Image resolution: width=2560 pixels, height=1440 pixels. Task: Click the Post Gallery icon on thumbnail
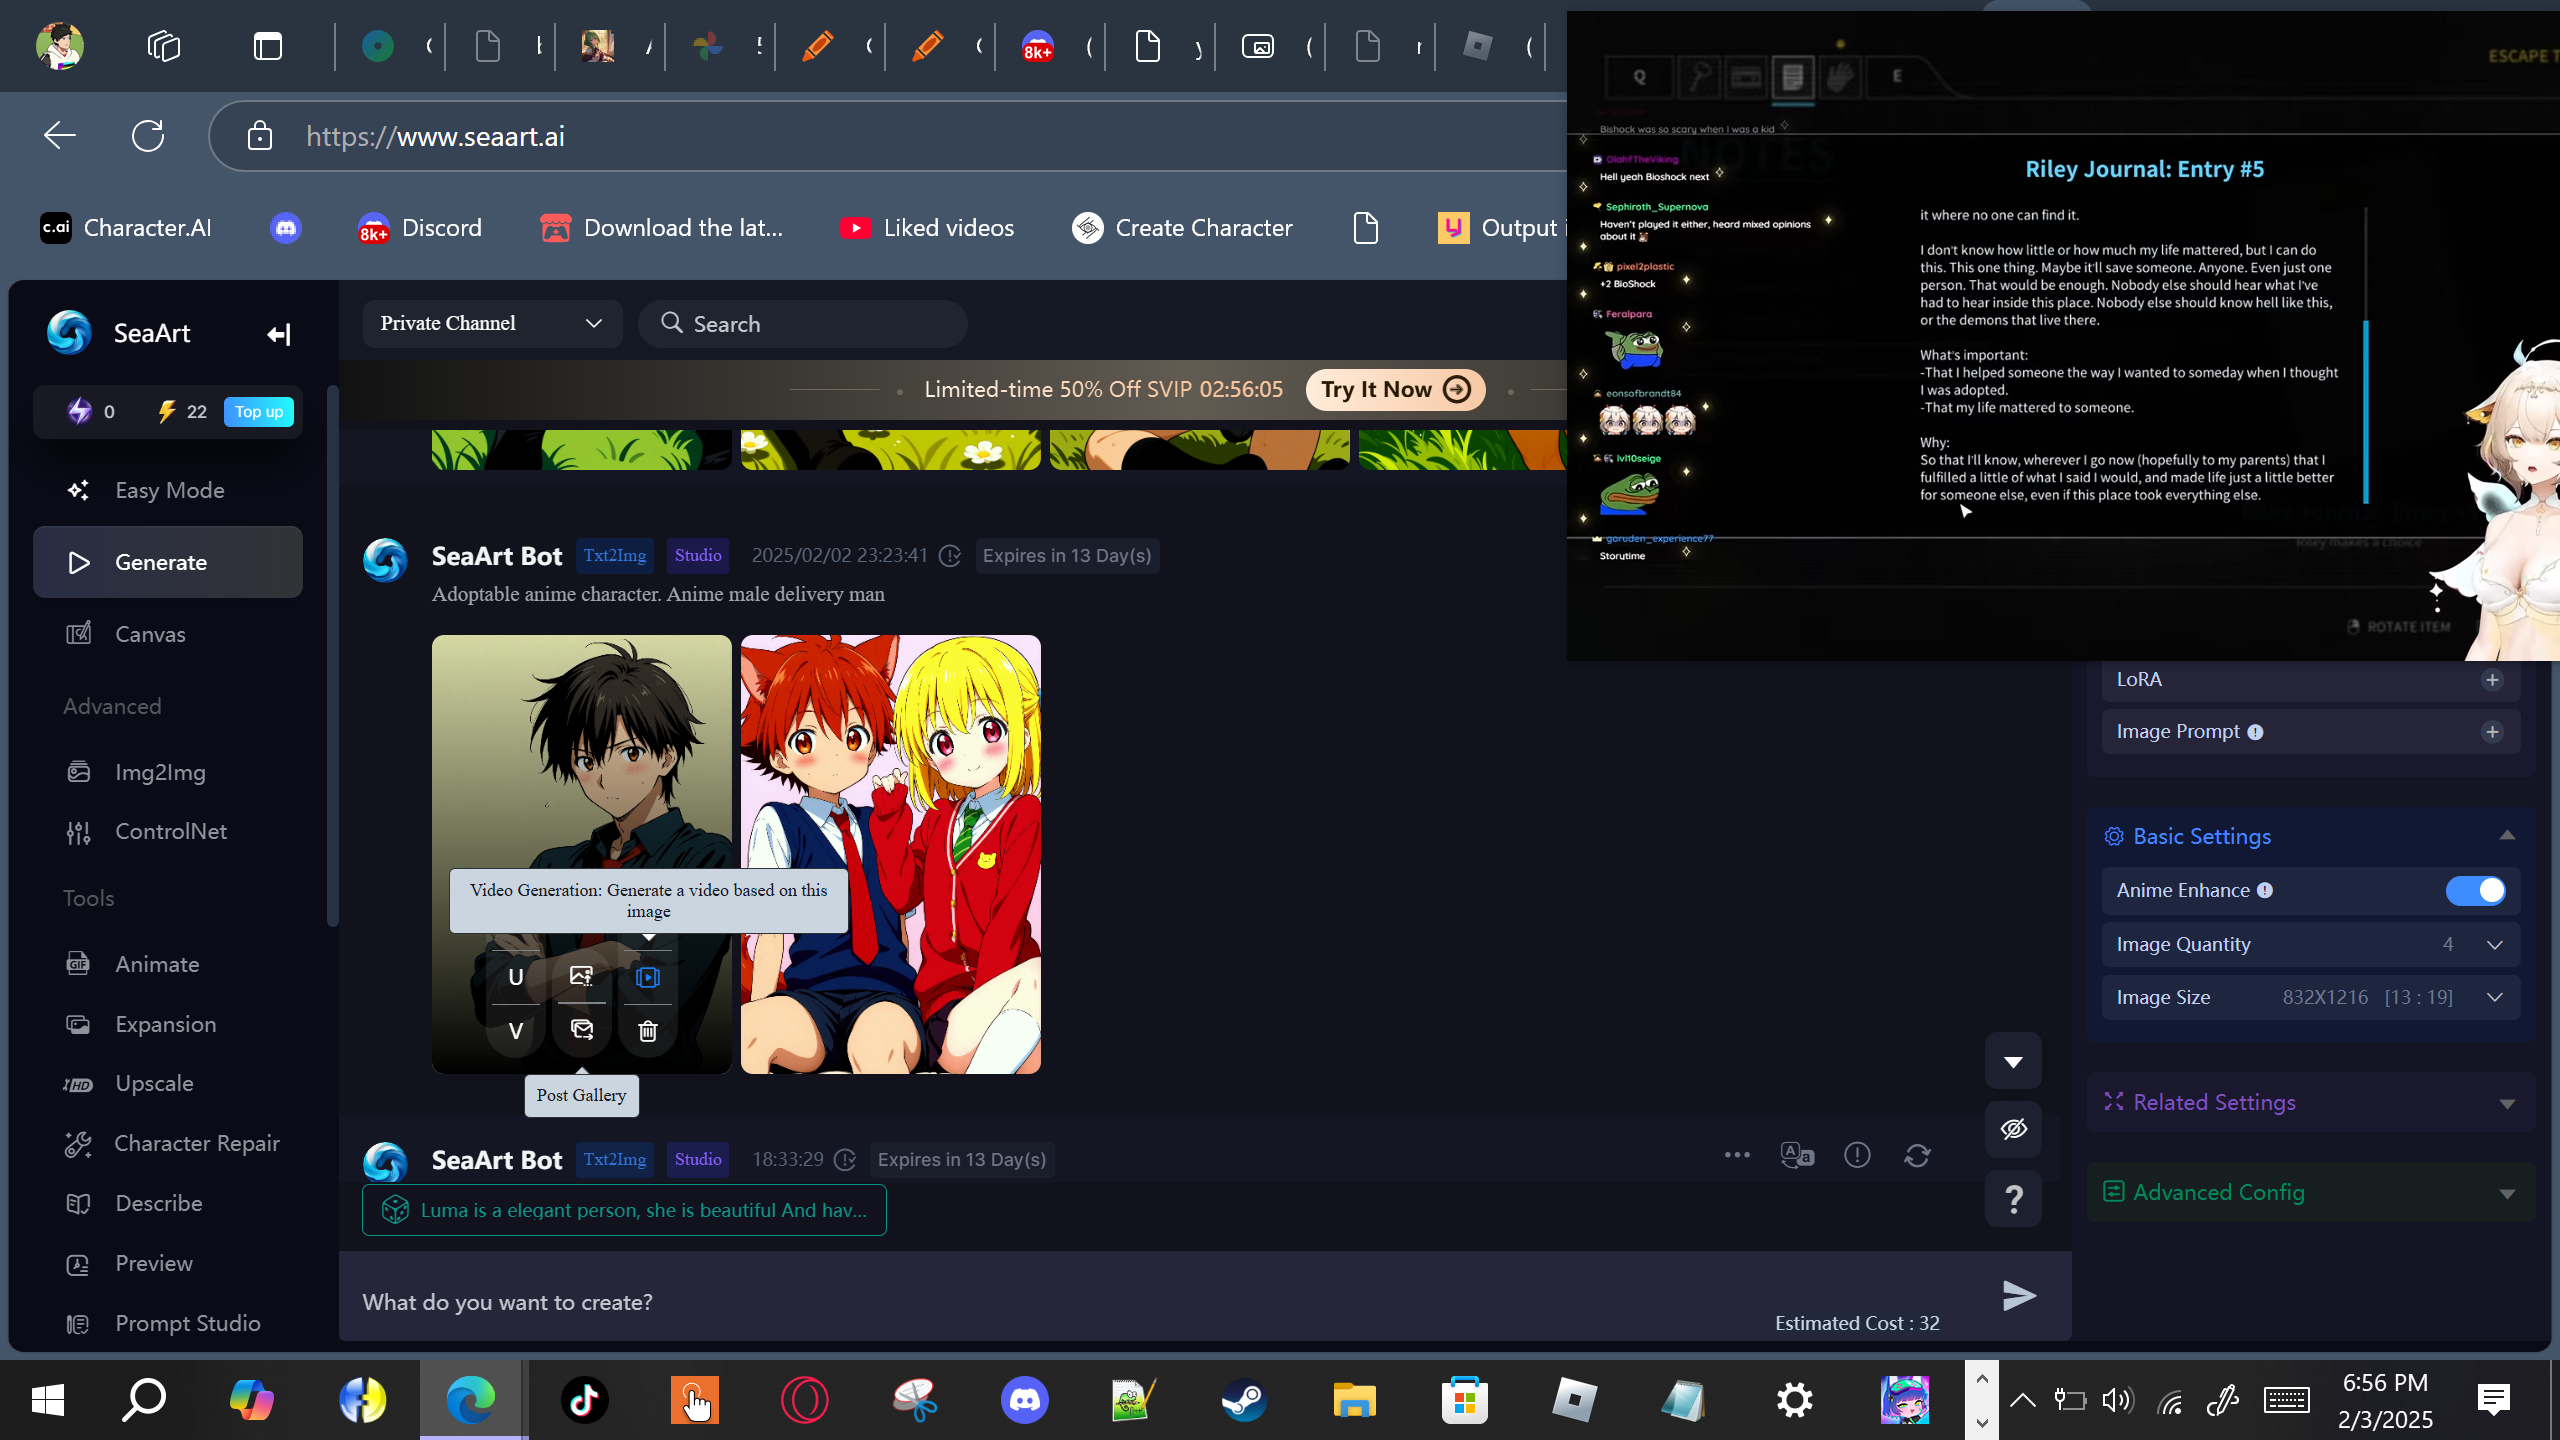coord(582,1031)
